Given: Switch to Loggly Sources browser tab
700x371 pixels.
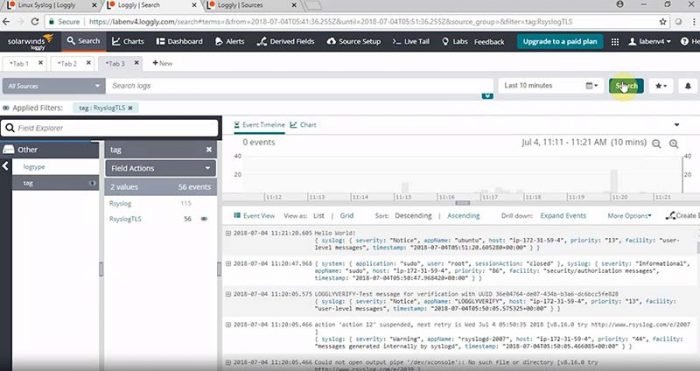Looking at the screenshot, I should click(x=253, y=5).
